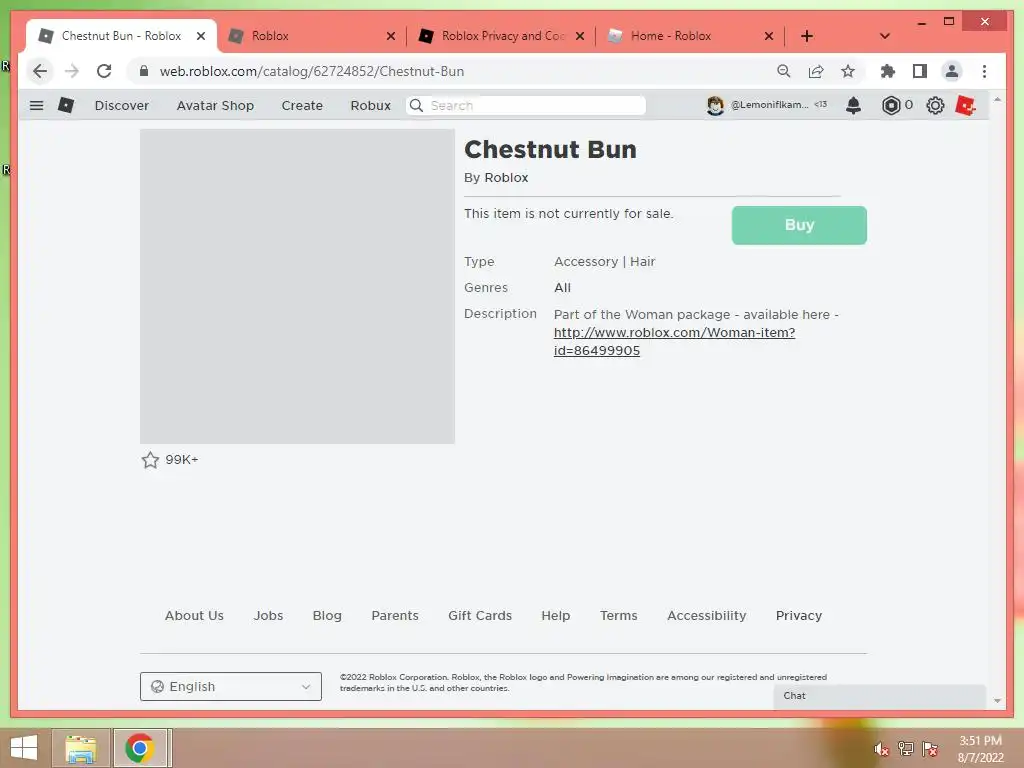Image resolution: width=1024 pixels, height=768 pixels.
Task: Click the green Buy button
Action: (x=799, y=225)
